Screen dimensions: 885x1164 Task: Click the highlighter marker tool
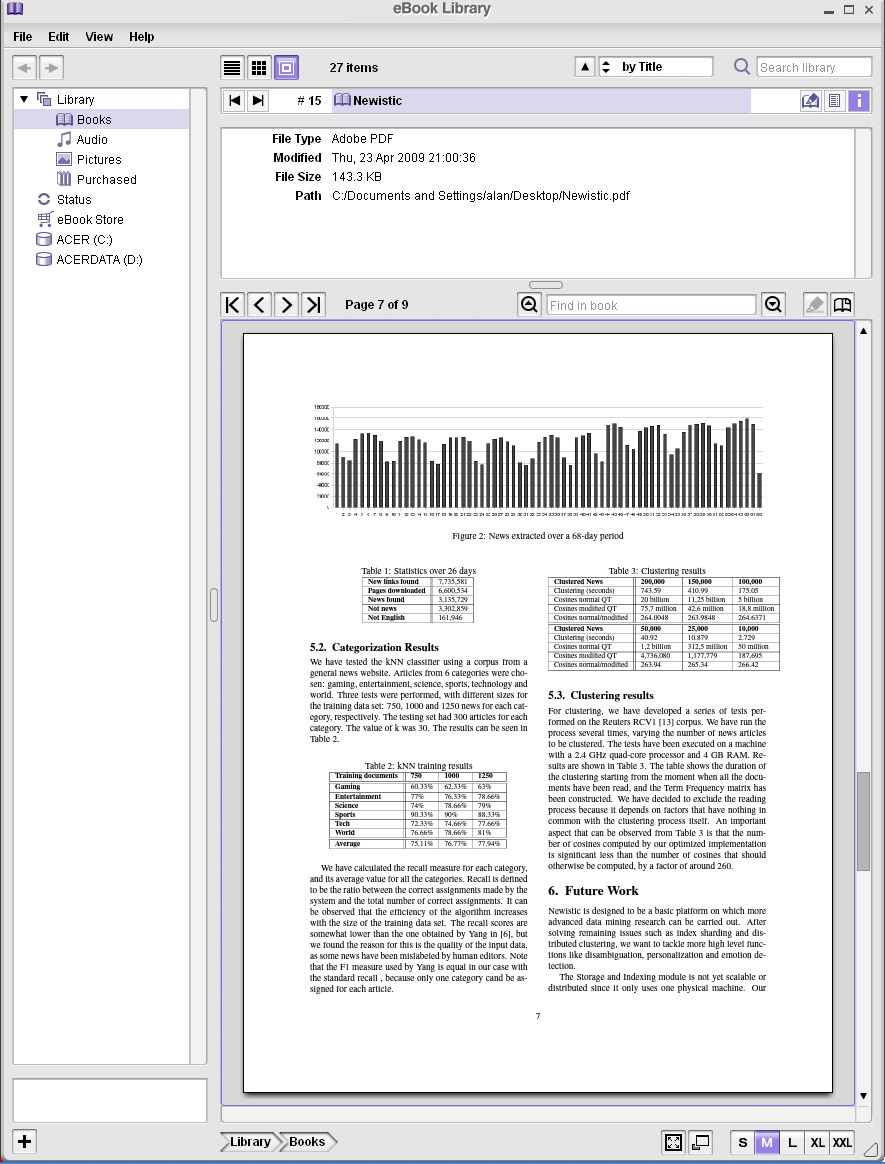(815, 304)
